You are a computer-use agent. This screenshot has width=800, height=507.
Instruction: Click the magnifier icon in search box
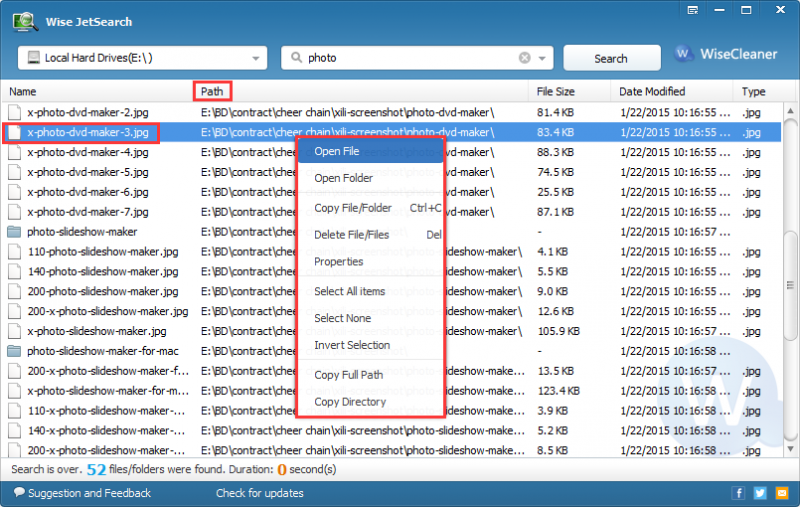(x=296, y=58)
